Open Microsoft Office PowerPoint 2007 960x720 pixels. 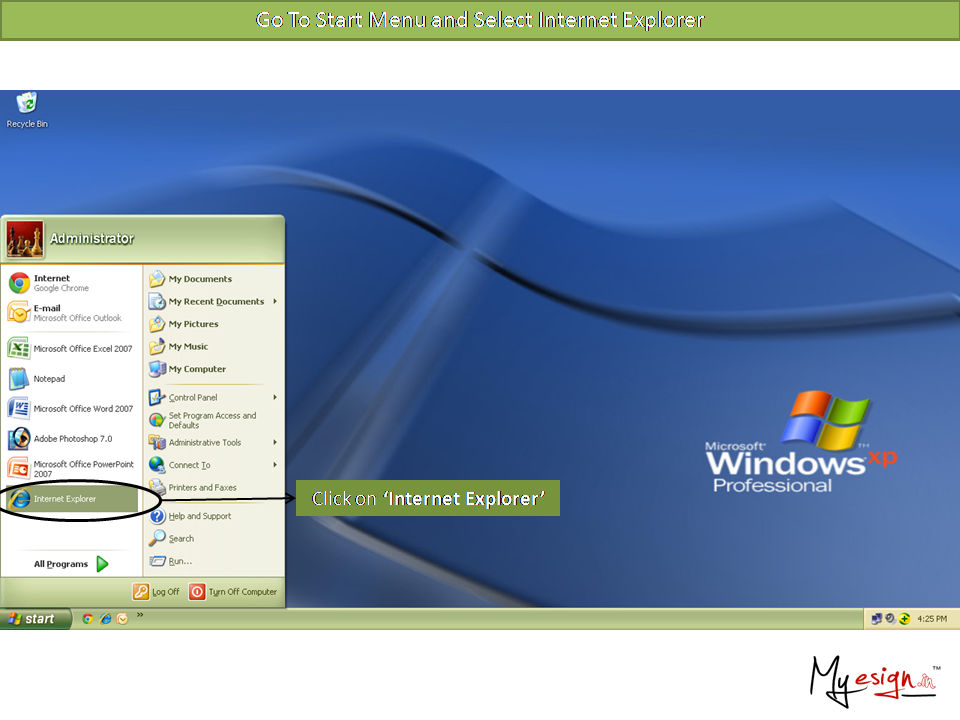pos(70,469)
